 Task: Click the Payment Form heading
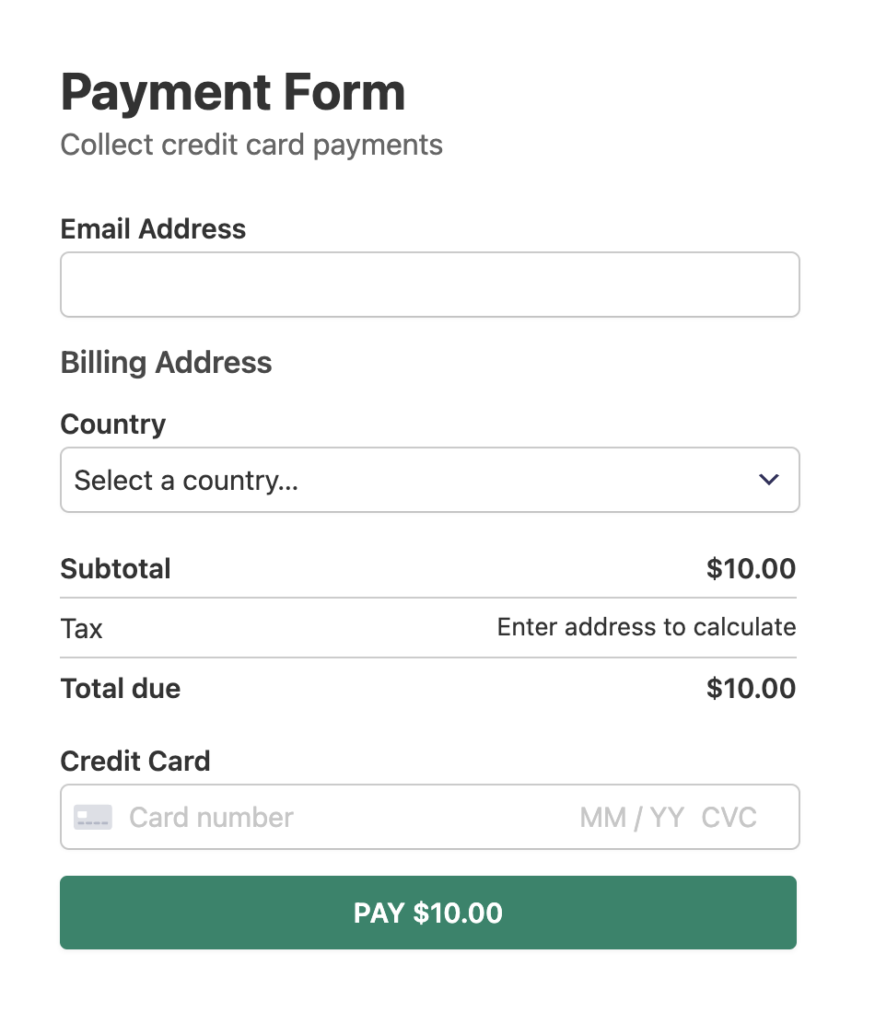(232, 92)
